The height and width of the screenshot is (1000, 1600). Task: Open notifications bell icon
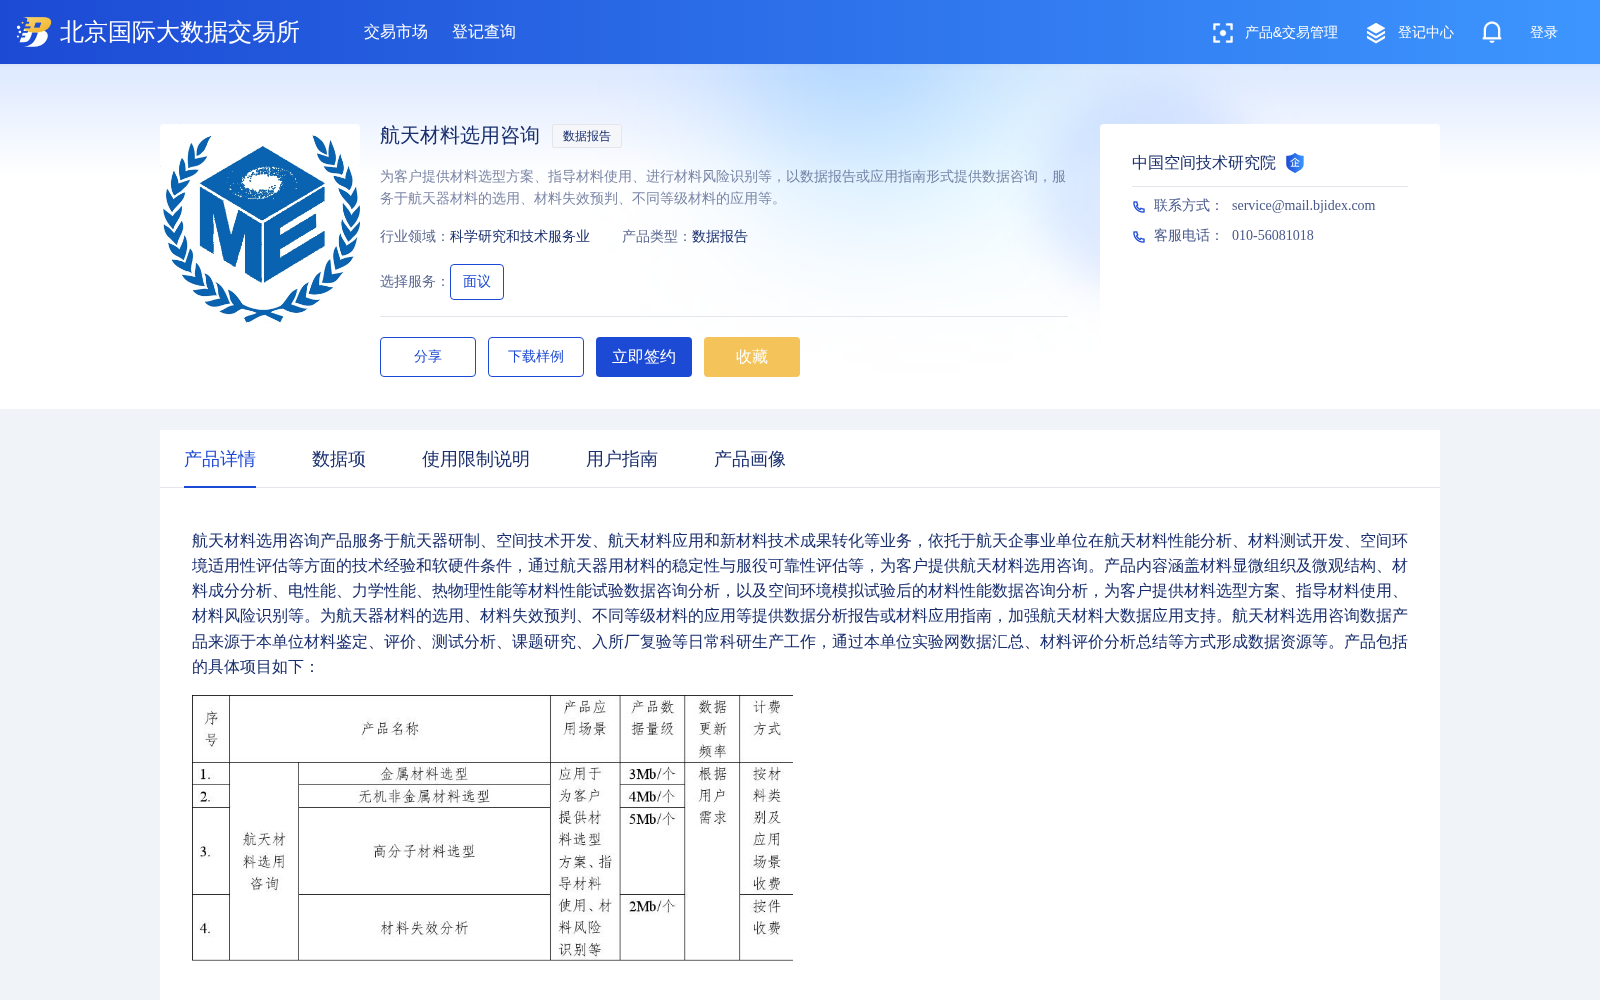click(x=1491, y=32)
